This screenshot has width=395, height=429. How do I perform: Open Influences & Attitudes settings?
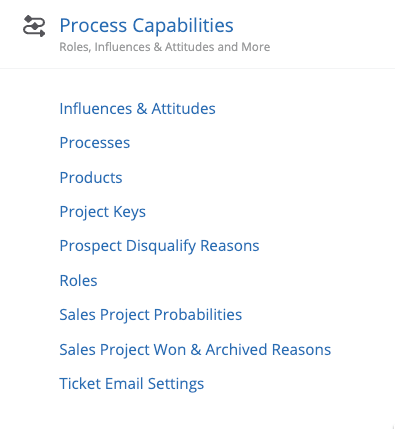click(x=137, y=109)
